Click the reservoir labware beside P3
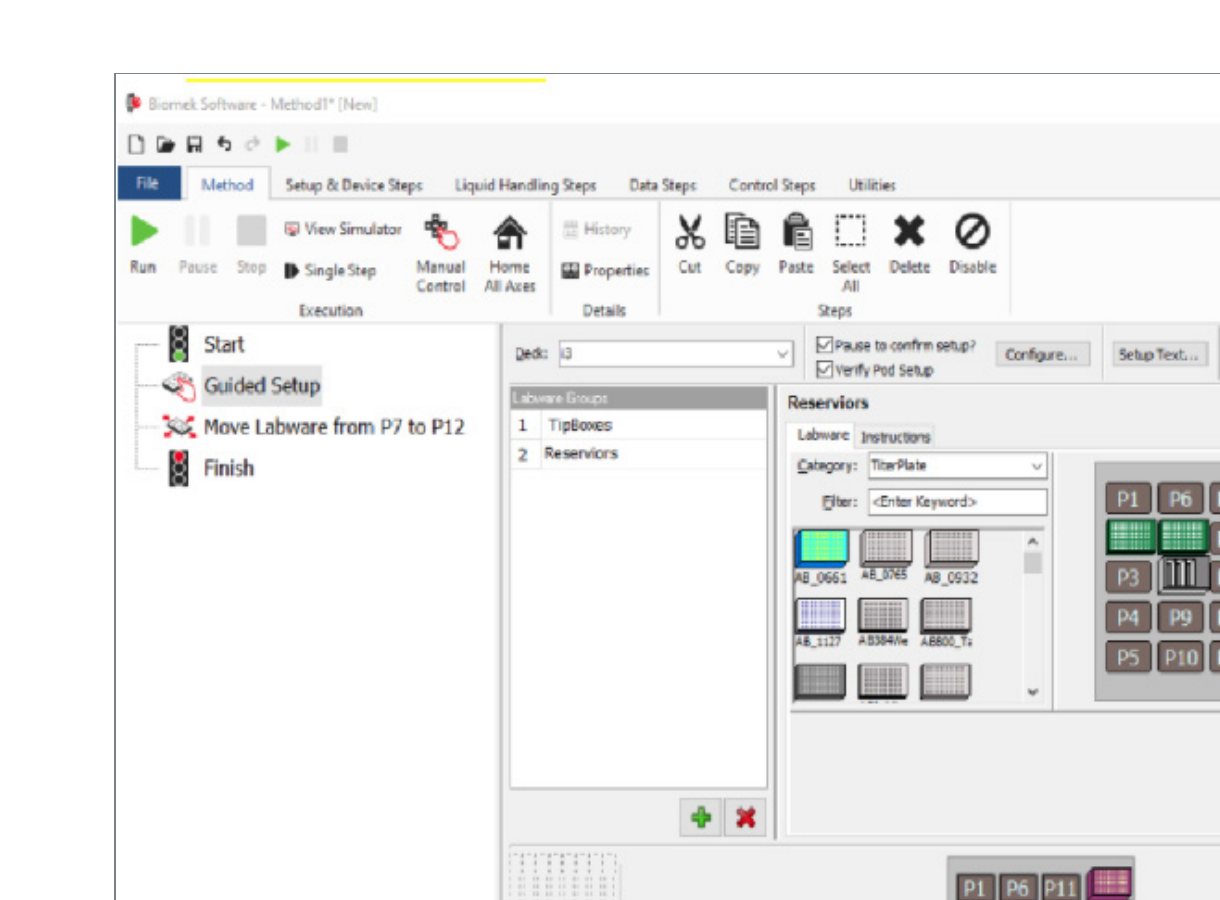This screenshot has height=900, width=1220. [x=1183, y=575]
